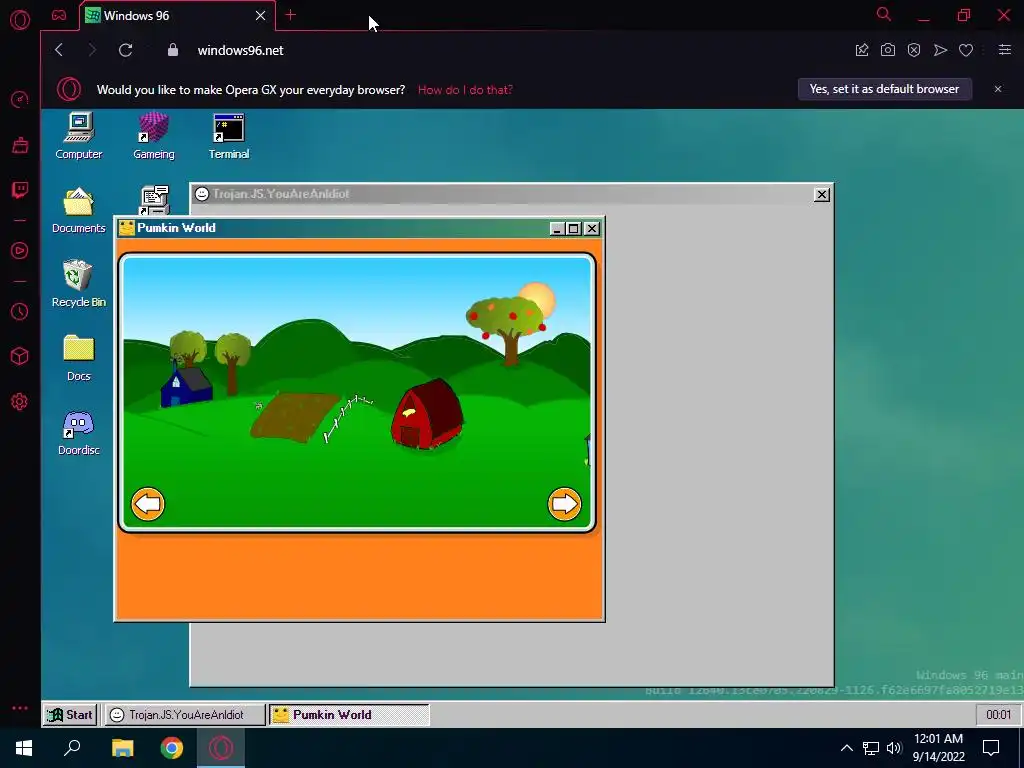This screenshot has width=1024, height=768.
Task: Open the sidebar player icon
Action: [x=20, y=251]
